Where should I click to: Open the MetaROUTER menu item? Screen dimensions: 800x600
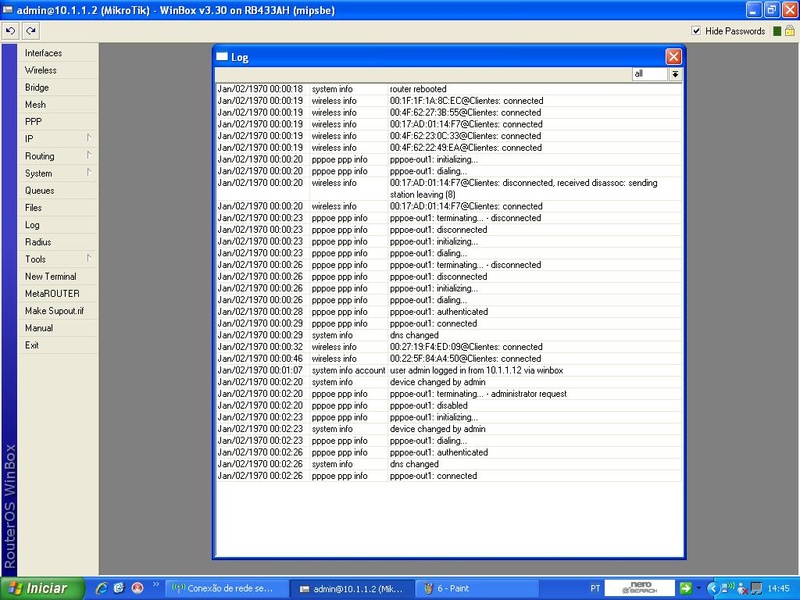point(57,294)
